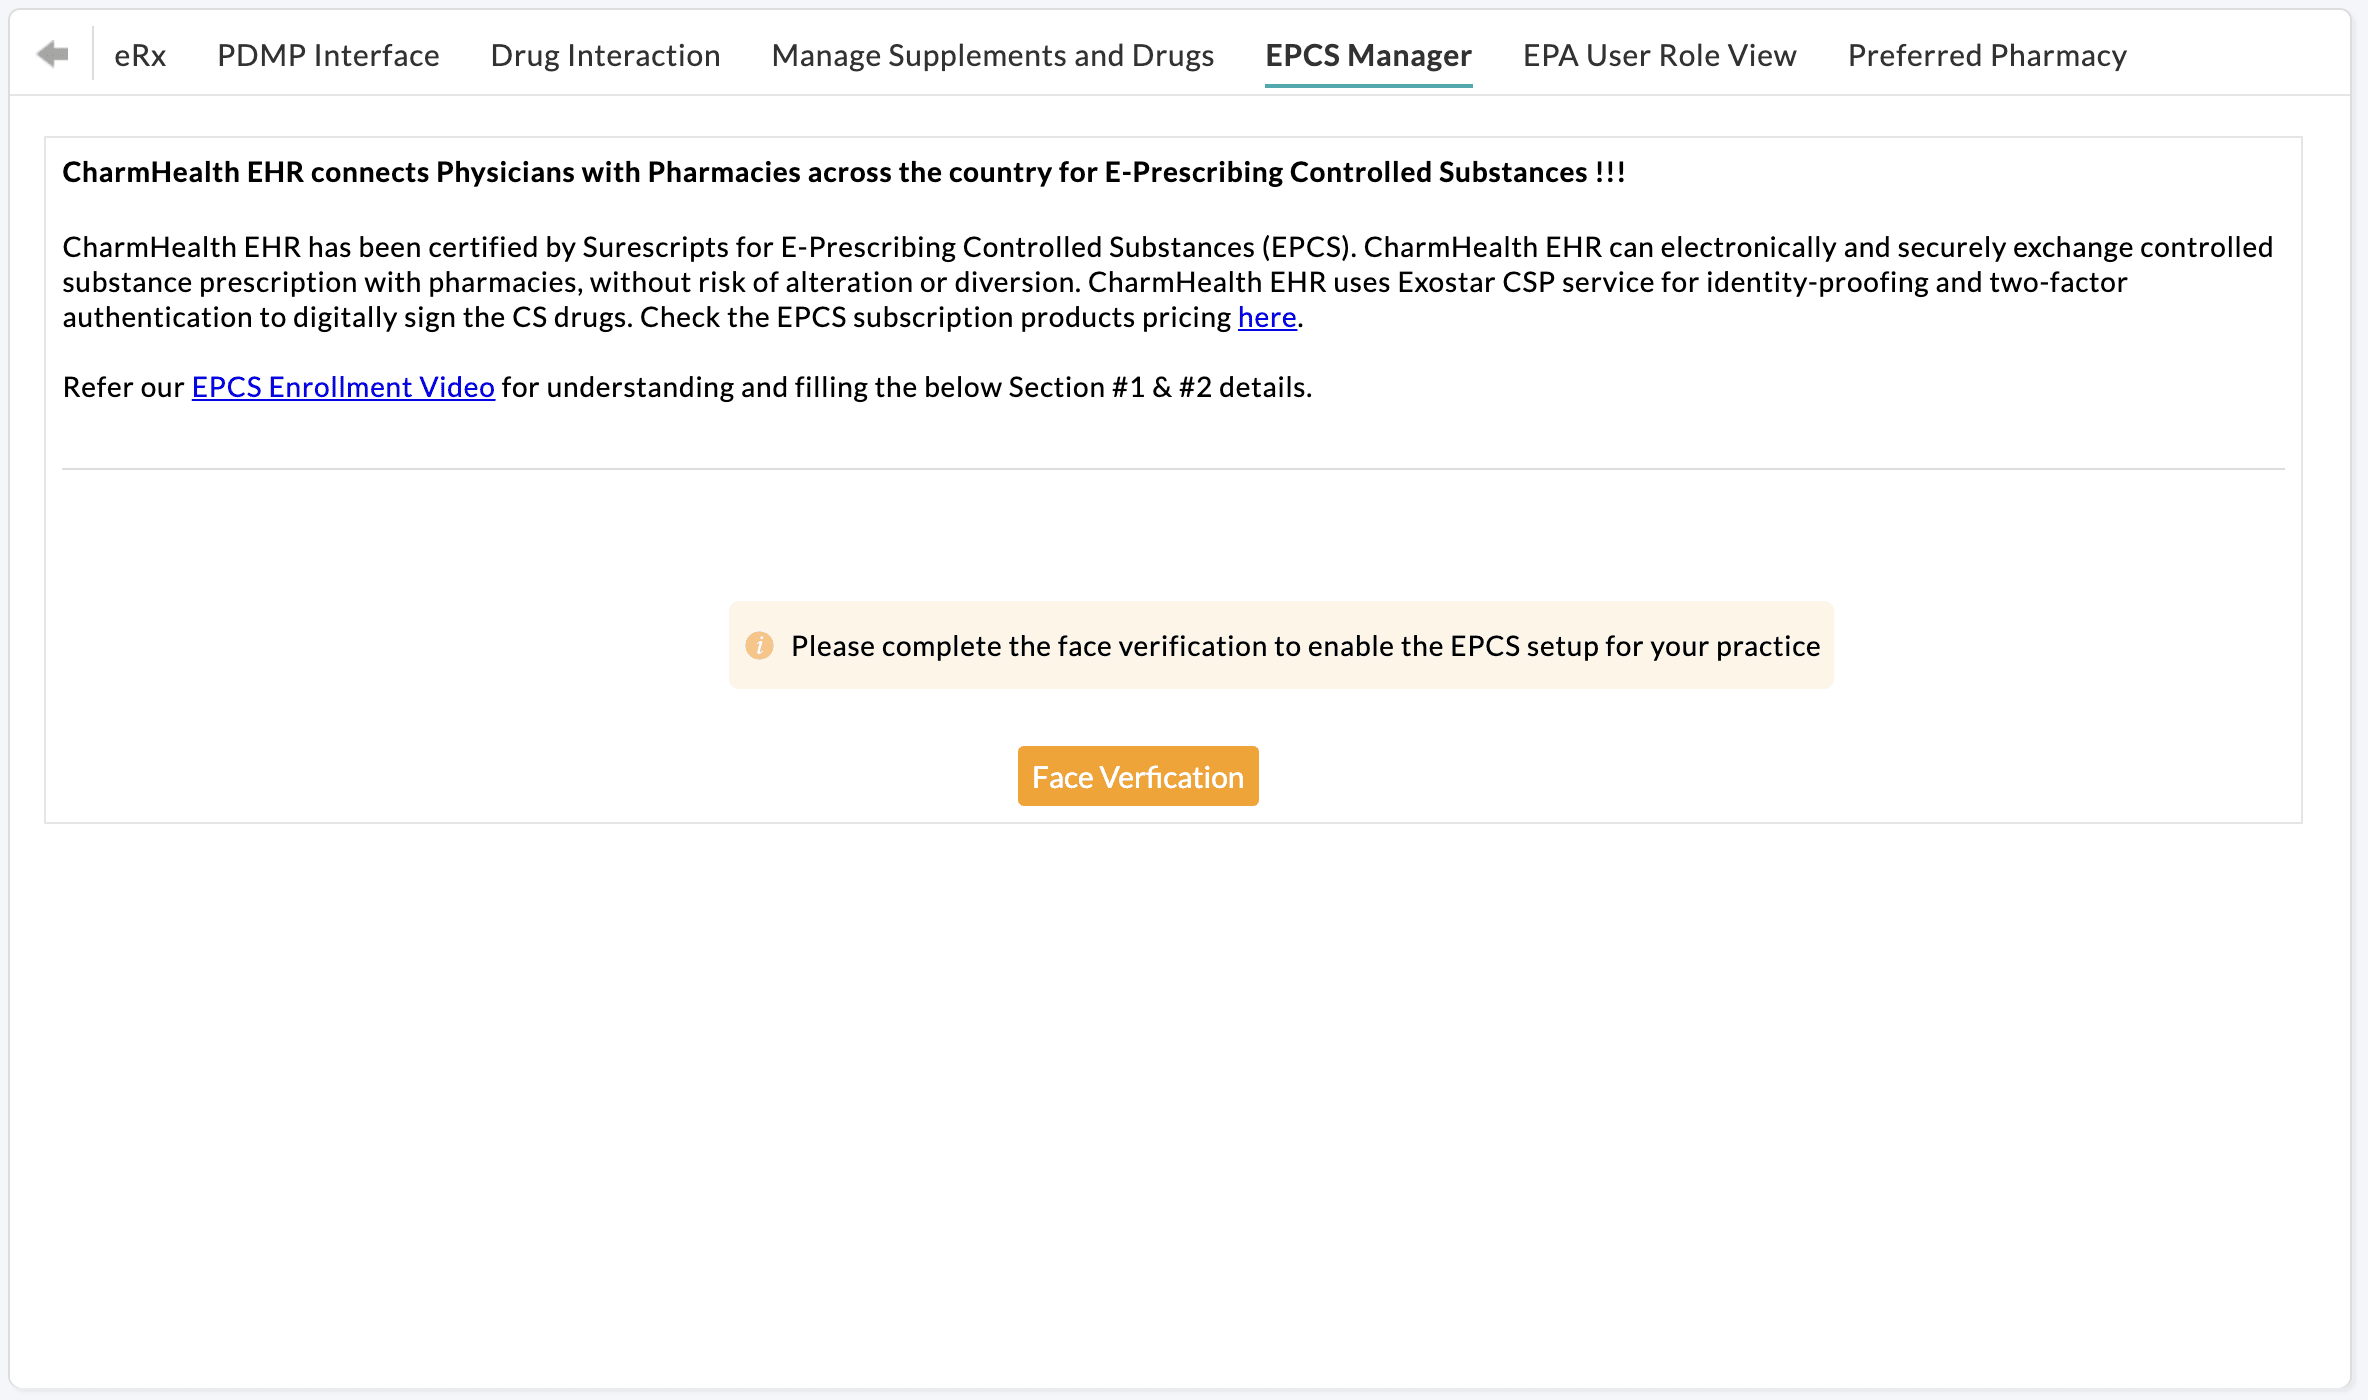Open the EPCS pricing "here" link
Viewport: 2368px width, 1400px height.
tap(1266, 318)
